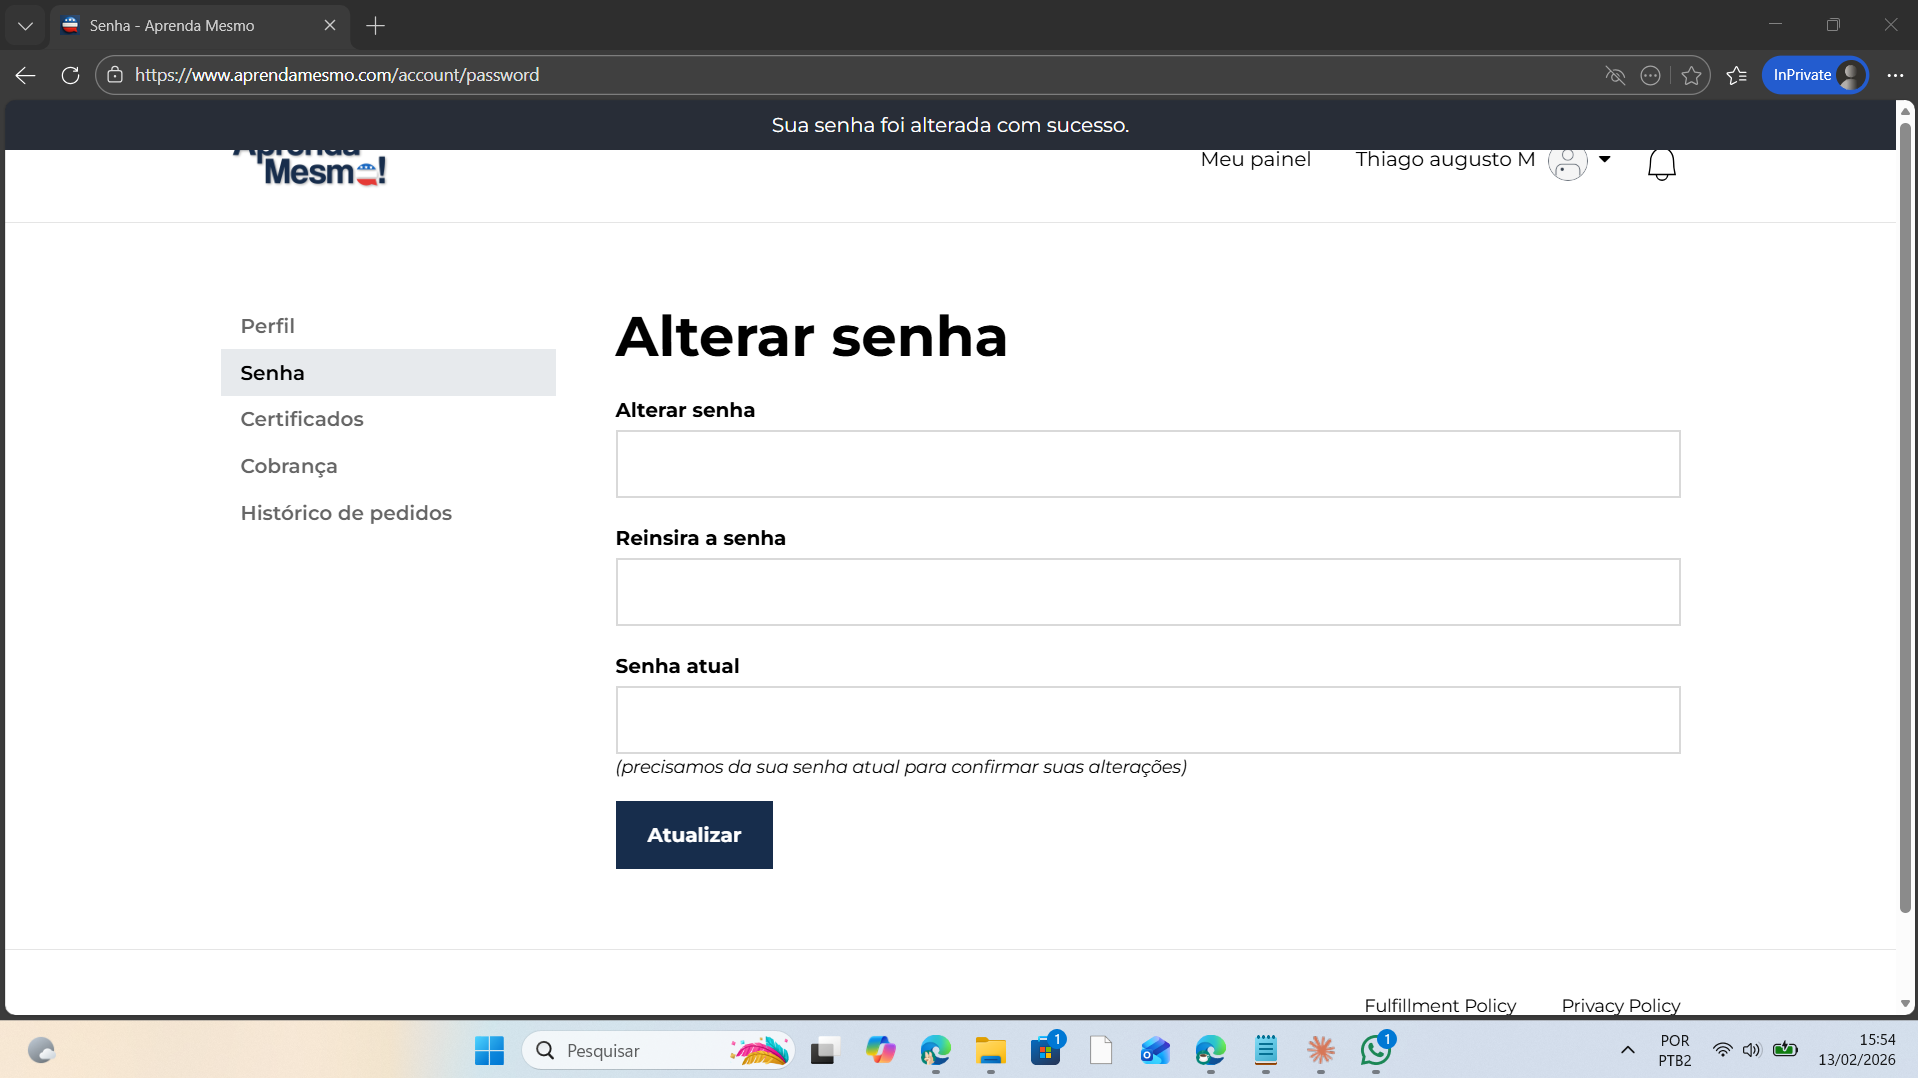The height and width of the screenshot is (1078, 1918).
Task: Click the Aprenda Mesmo logo
Action: 310,168
